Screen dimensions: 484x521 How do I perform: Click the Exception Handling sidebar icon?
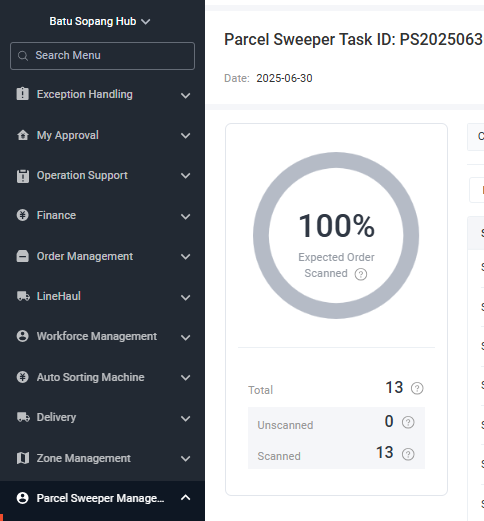[23, 94]
